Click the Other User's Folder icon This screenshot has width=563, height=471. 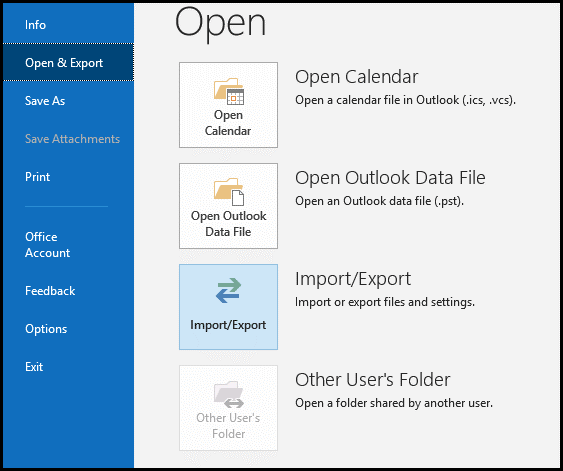[x=229, y=395]
